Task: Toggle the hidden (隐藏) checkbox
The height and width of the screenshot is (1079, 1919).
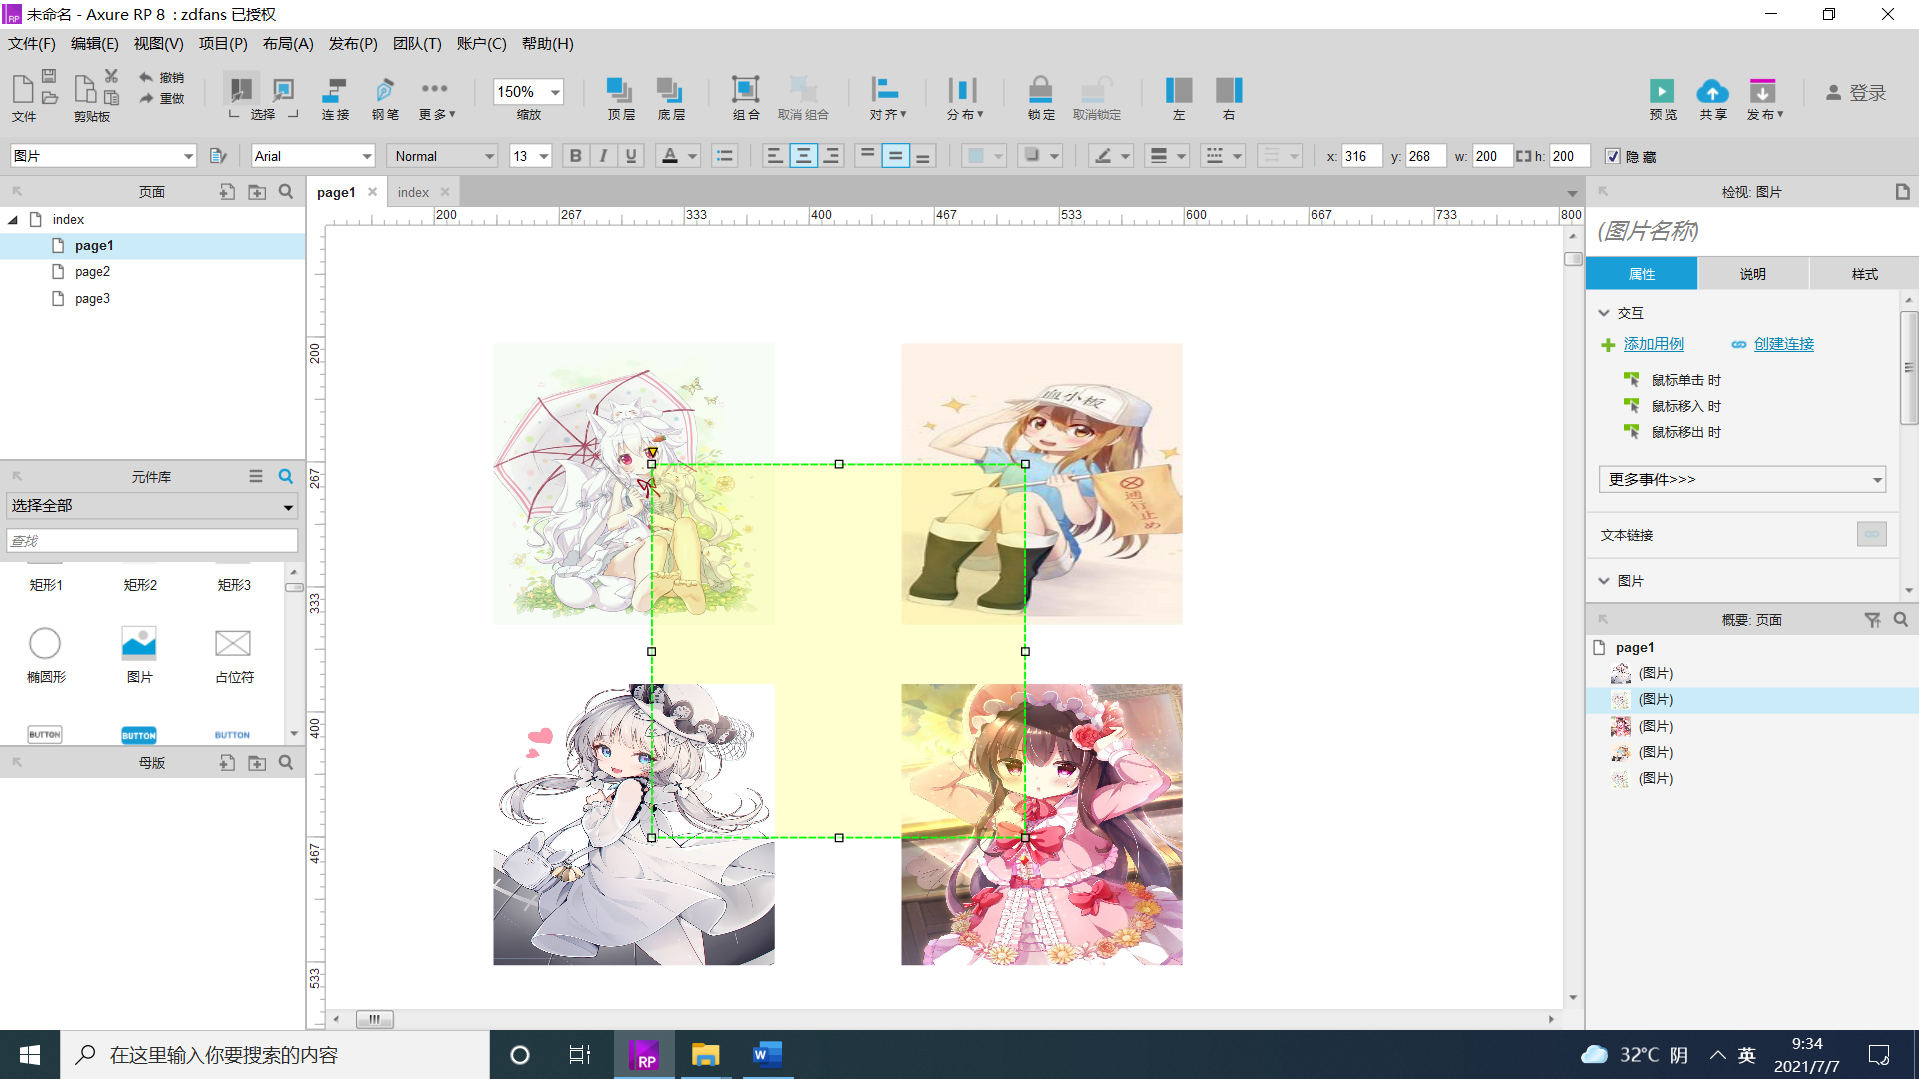Action: tap(1612, 156)
